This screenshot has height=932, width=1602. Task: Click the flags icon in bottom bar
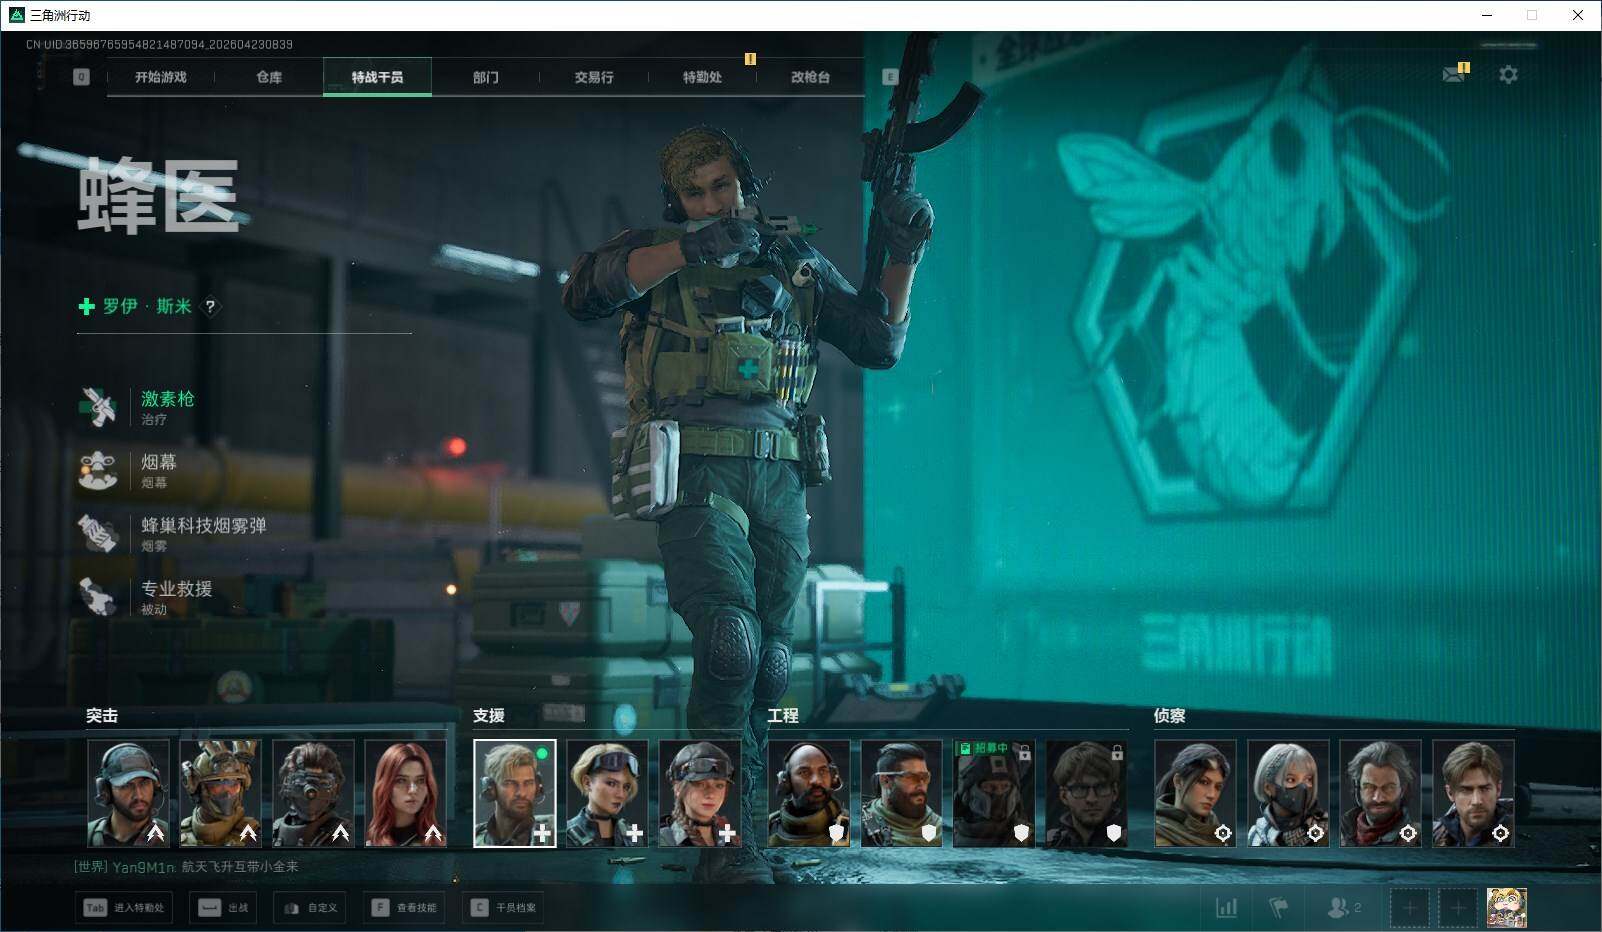tap(1278, 907)
